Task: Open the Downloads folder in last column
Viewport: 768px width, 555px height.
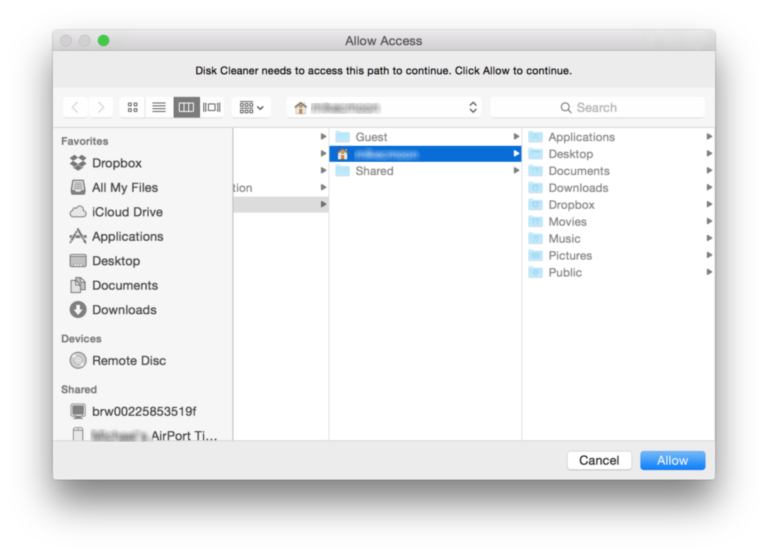Action: pos(618,188)
